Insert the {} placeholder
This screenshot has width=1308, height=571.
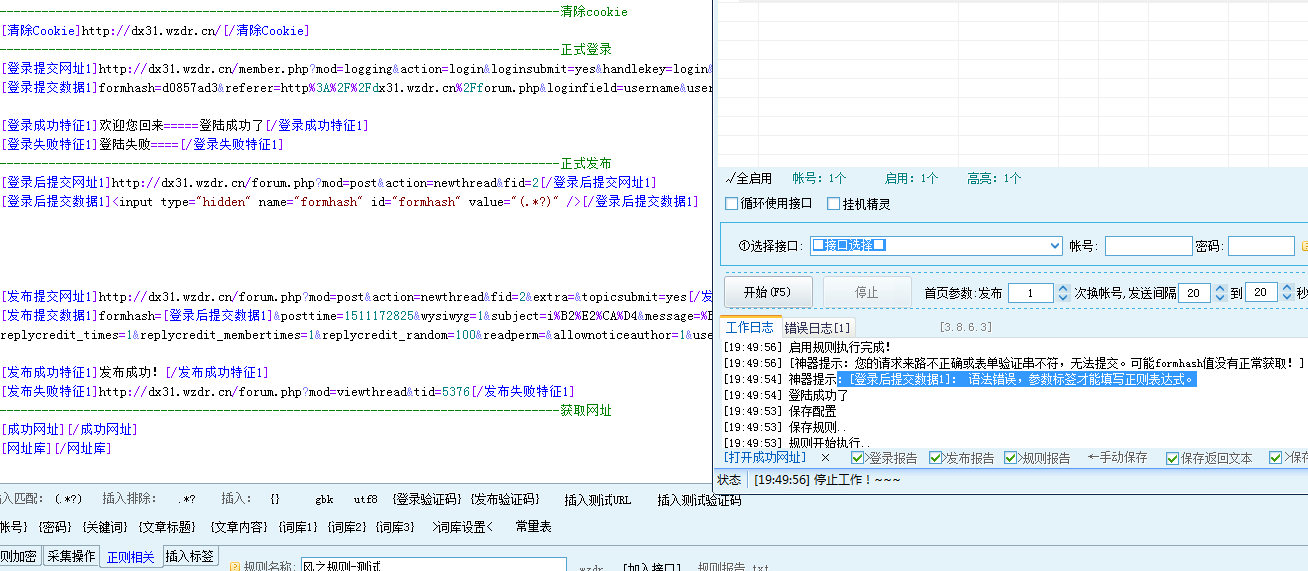click(x=275, y=500)
